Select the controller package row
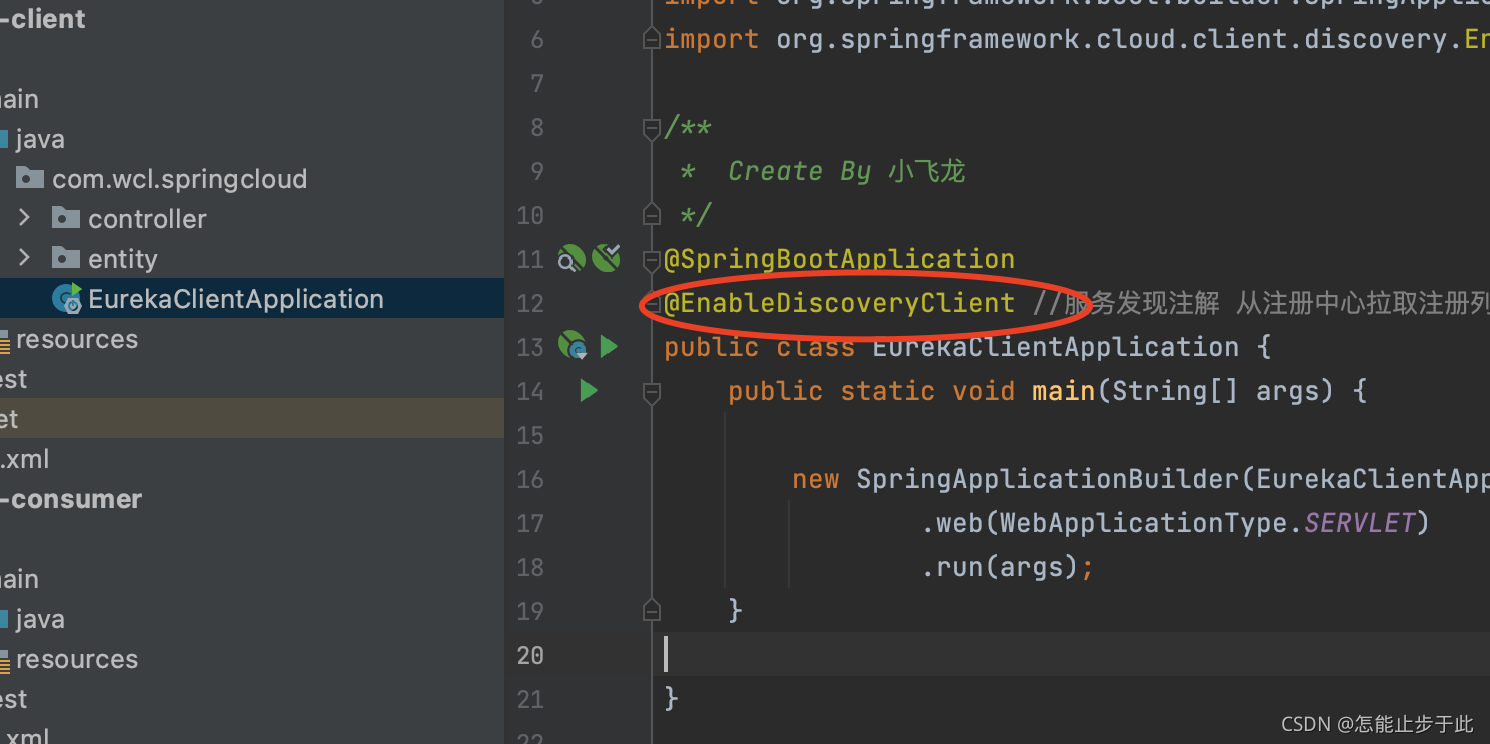This screenshot has height=744, width=1490. click(252, 219)
